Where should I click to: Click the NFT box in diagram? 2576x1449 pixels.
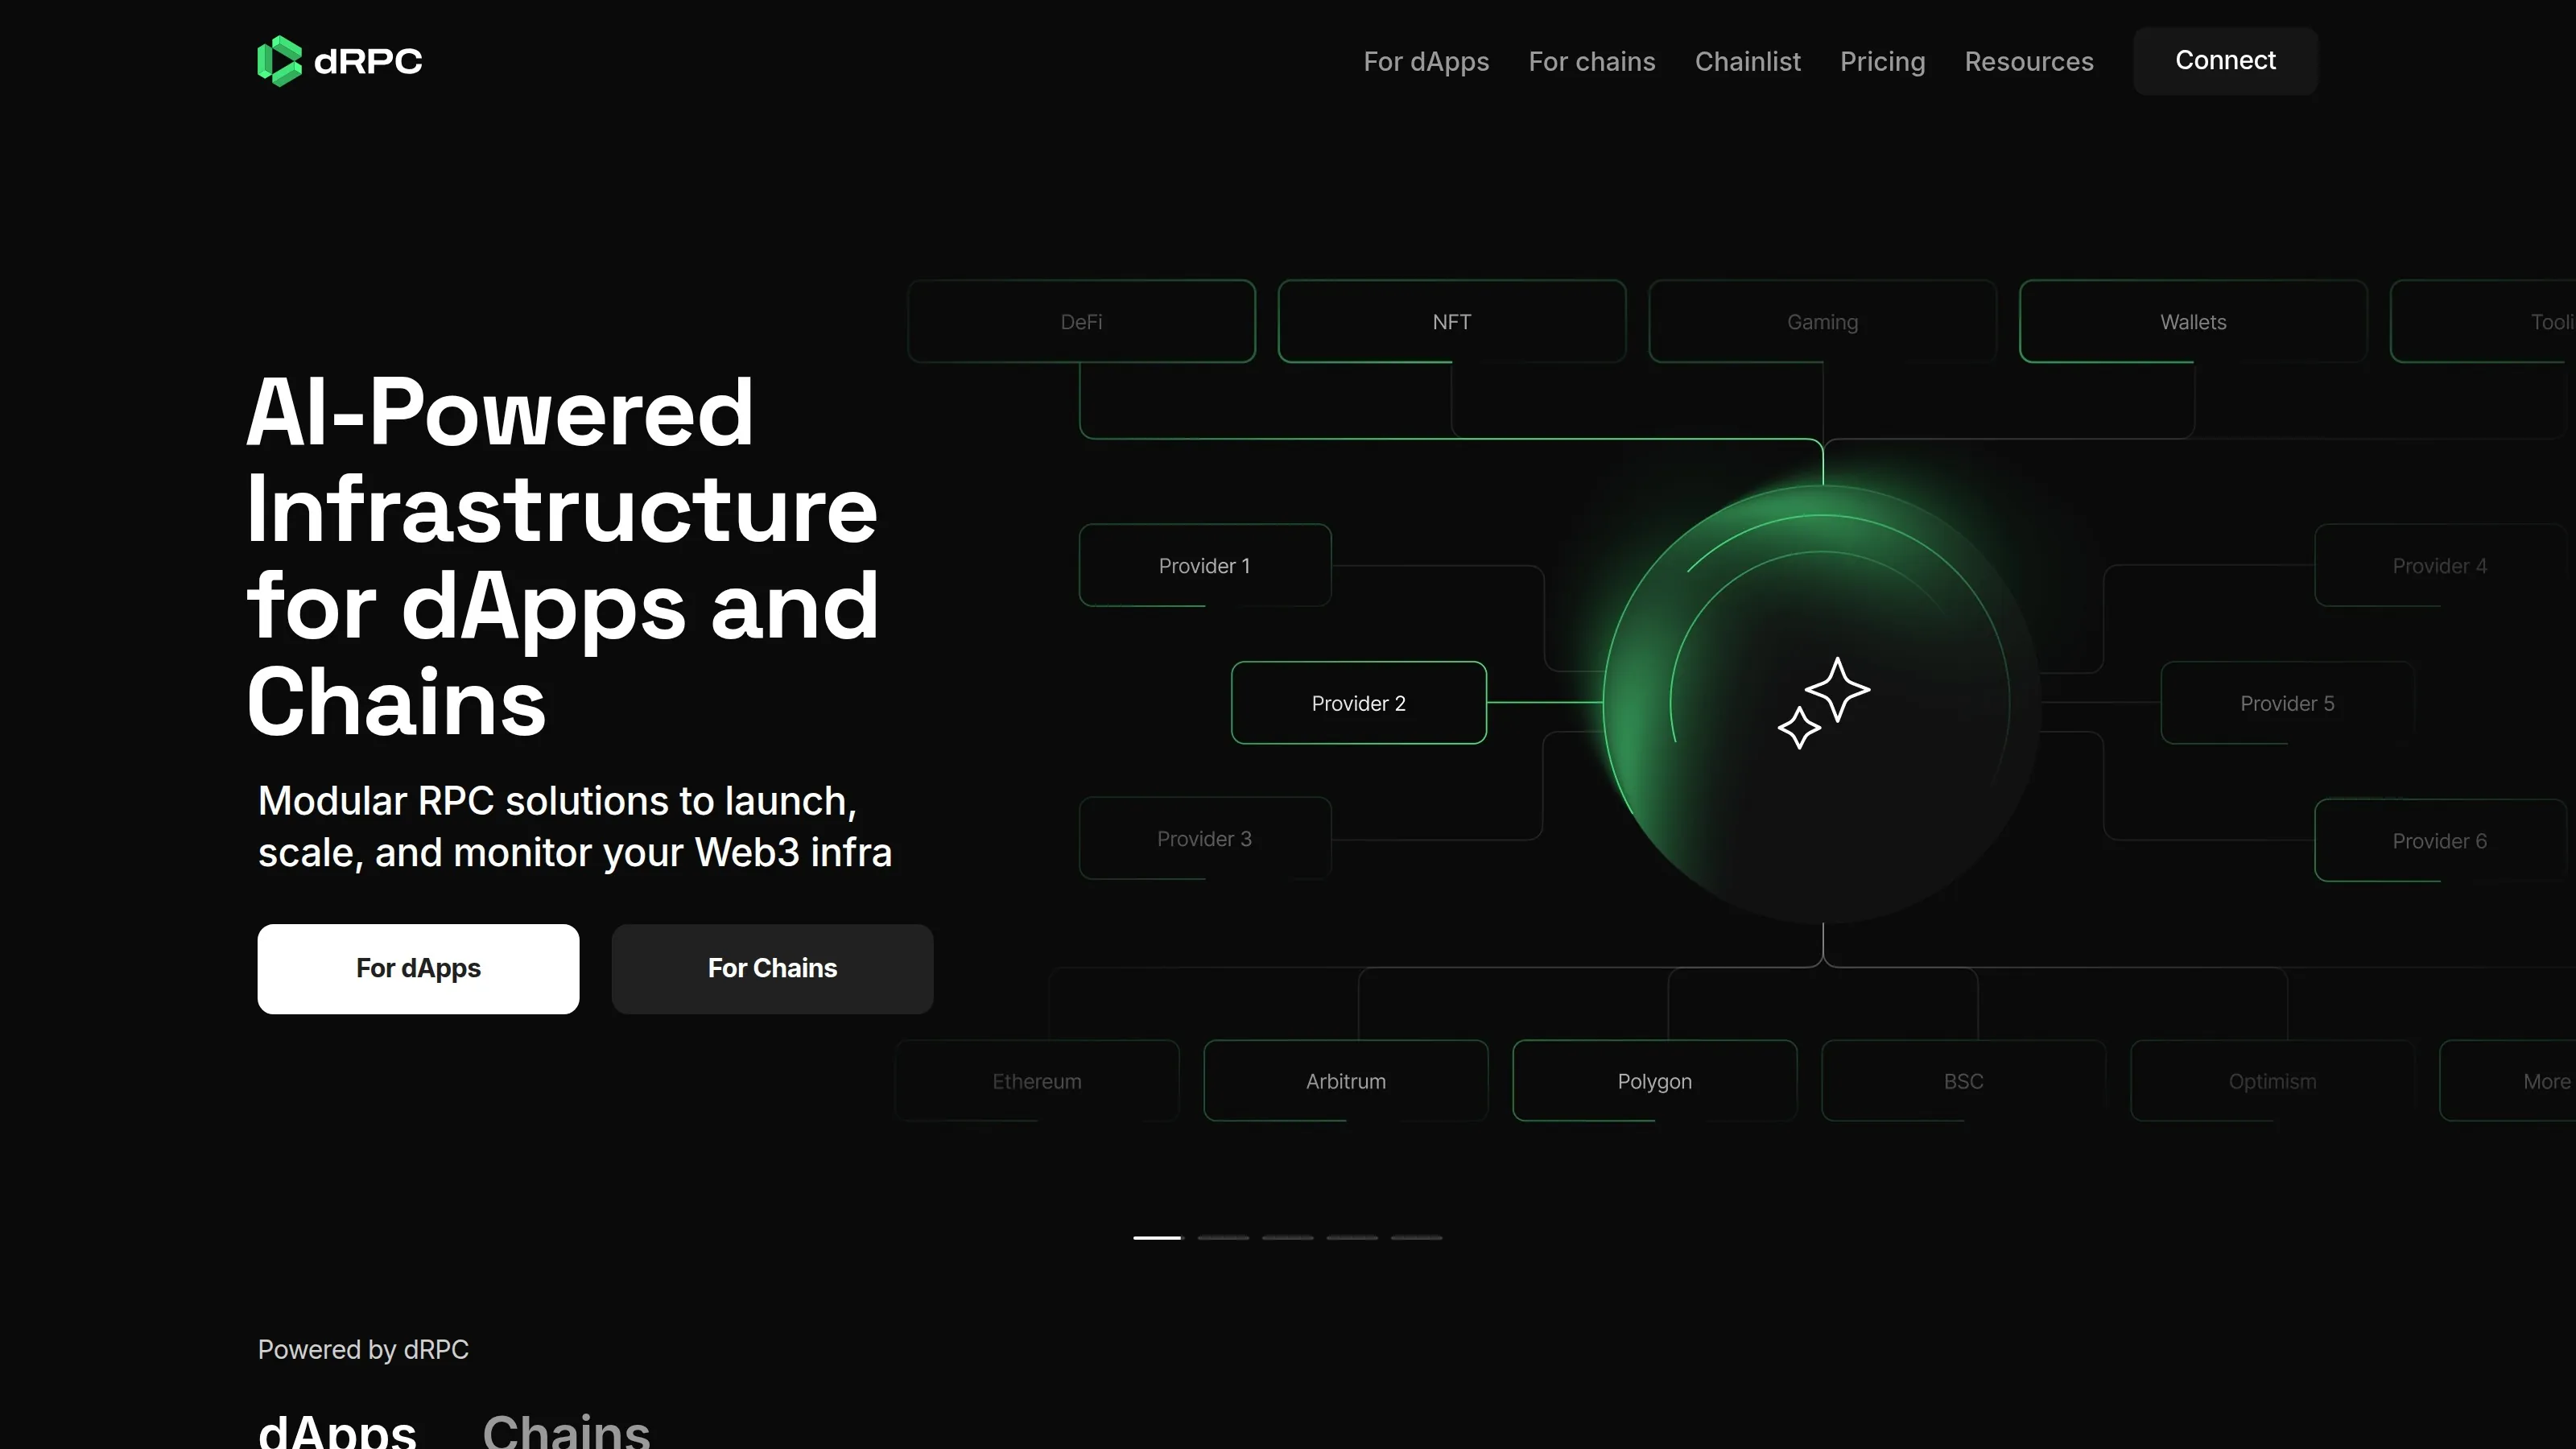click(x=1452, y=321)
